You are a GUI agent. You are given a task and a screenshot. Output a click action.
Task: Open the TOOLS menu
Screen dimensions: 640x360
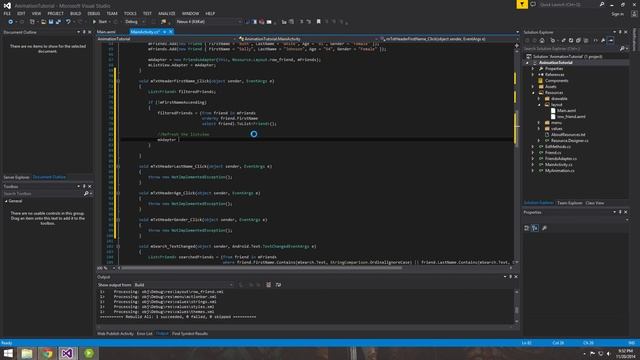click(x=130, y=13)
